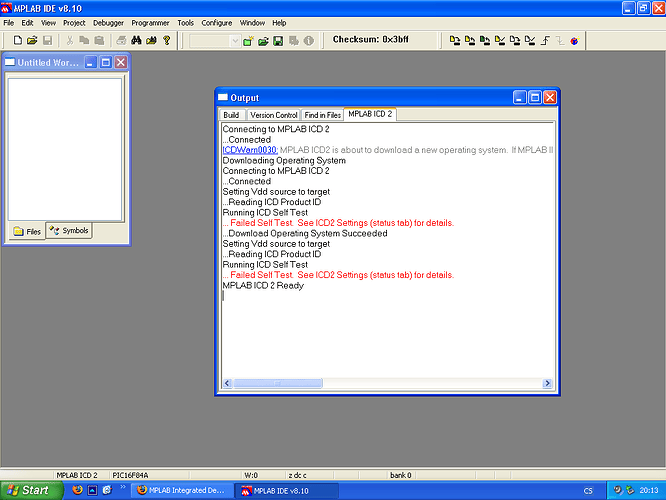Viewport: 666px width, 500px height.
Task: Select the Symbols tab in workspace window
Action: [x=69, y=231]
